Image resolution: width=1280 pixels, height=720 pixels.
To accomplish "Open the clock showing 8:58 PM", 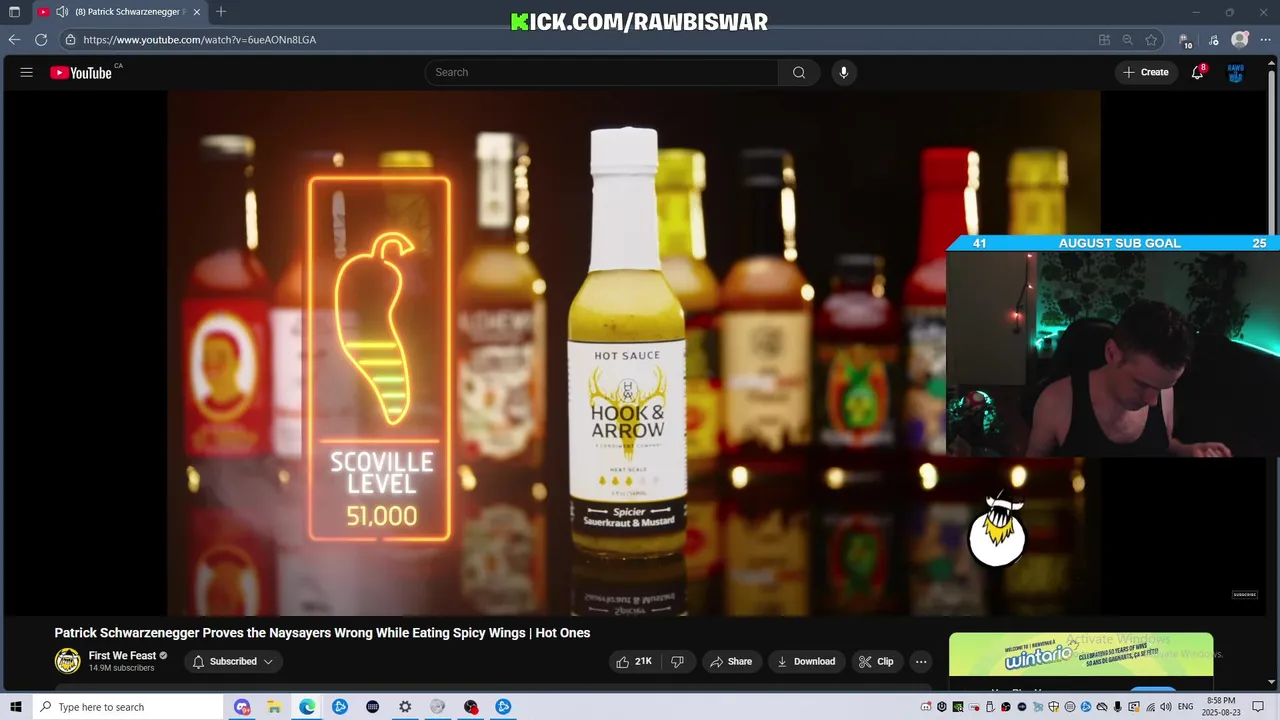I will point(1221,707).
